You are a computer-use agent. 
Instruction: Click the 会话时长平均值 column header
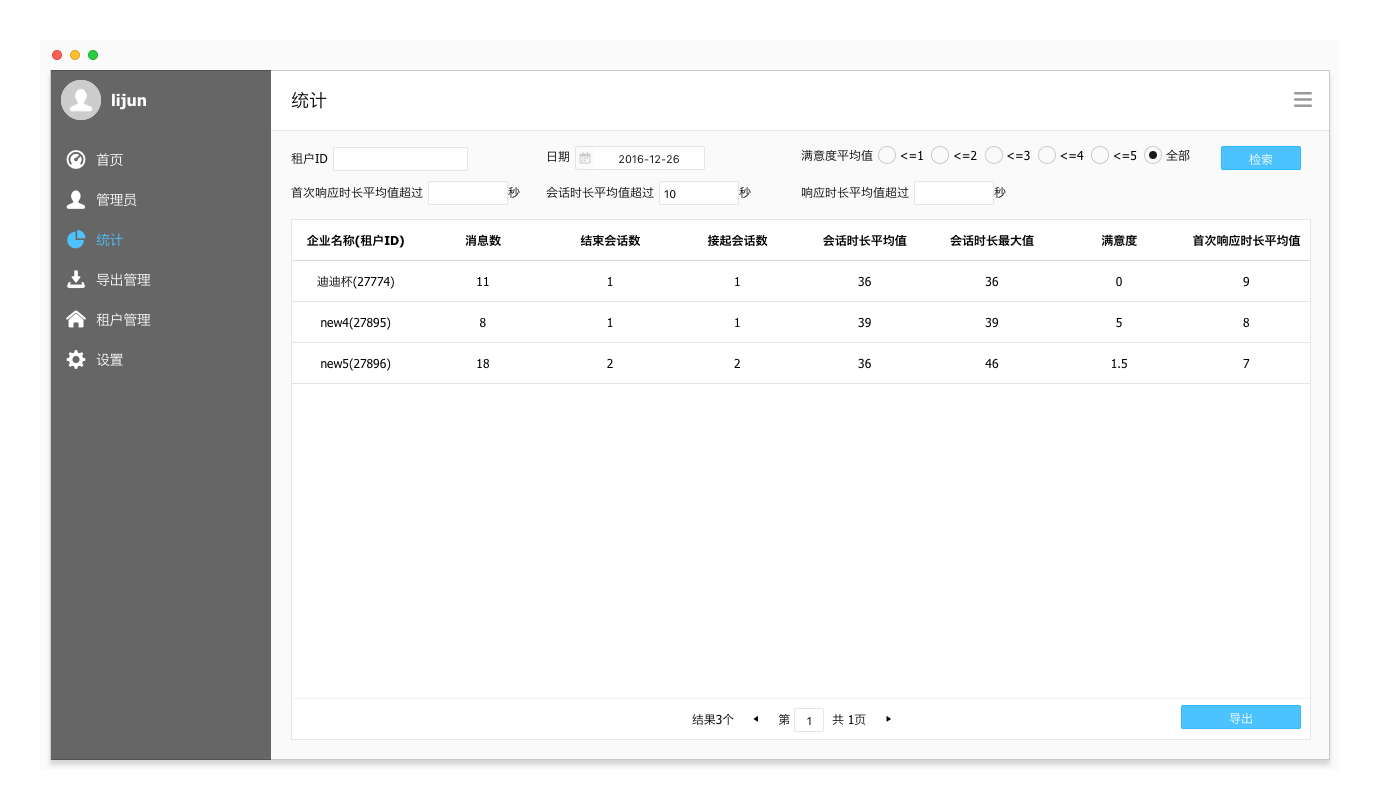coord(865,241)
